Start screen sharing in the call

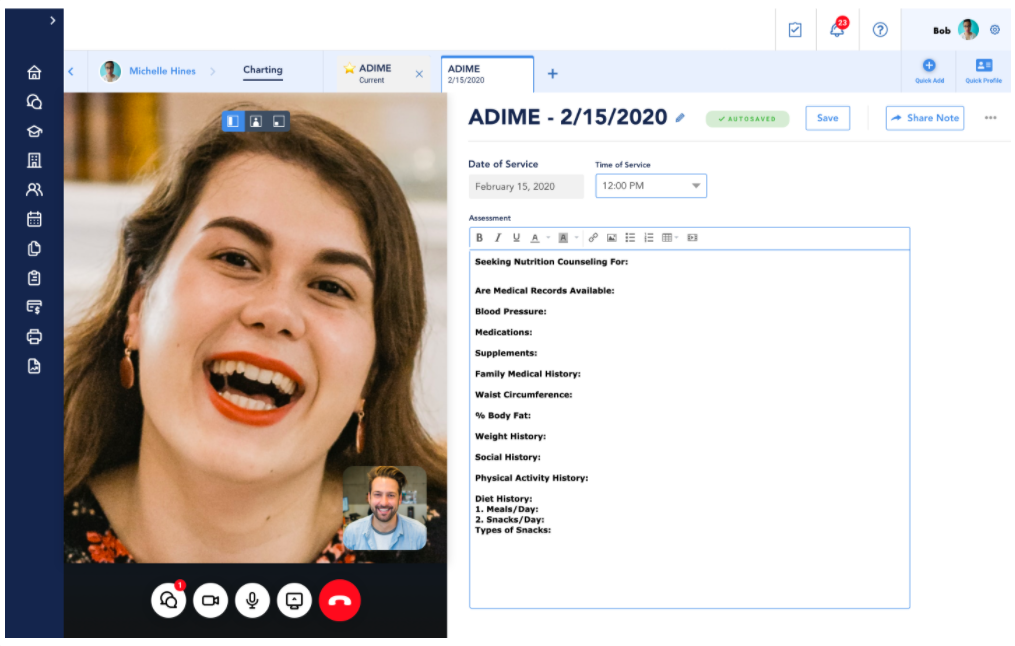point(294,600)
